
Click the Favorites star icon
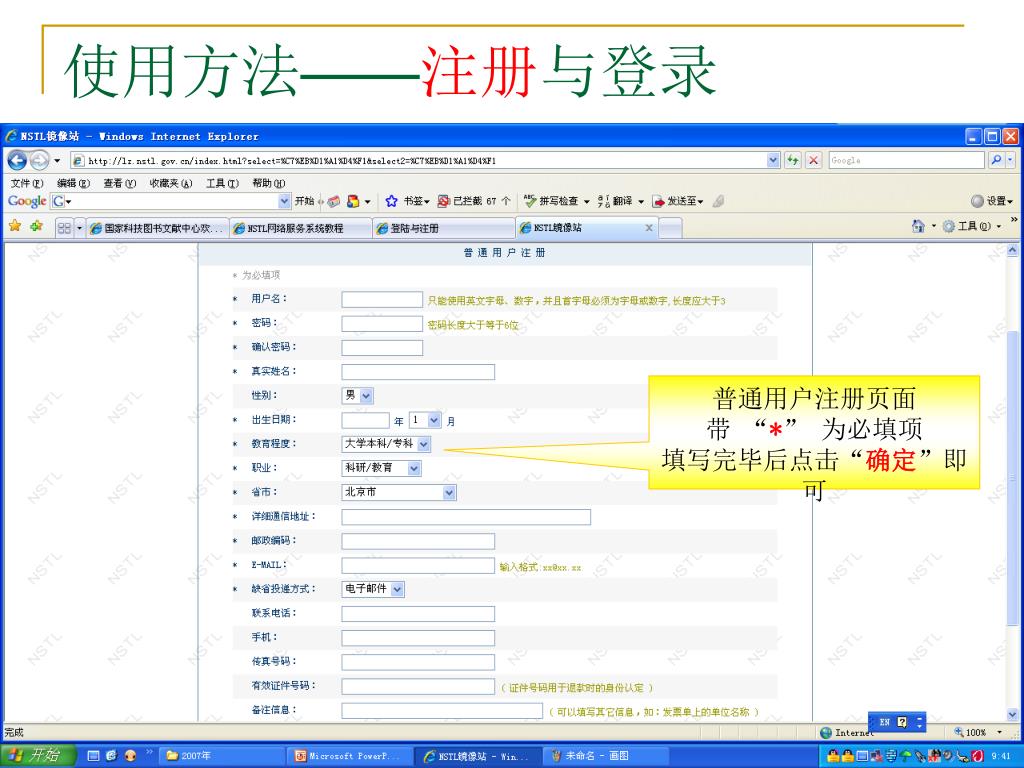click(x=14, y=226)
